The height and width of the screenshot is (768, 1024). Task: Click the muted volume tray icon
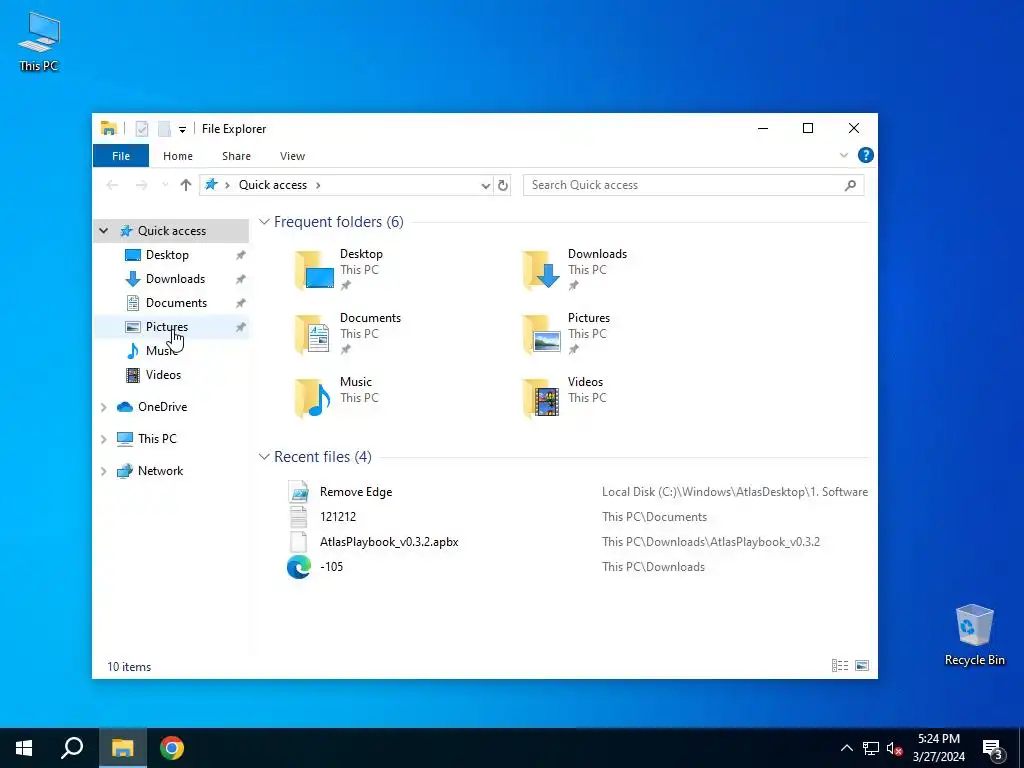tap(894, 748)
